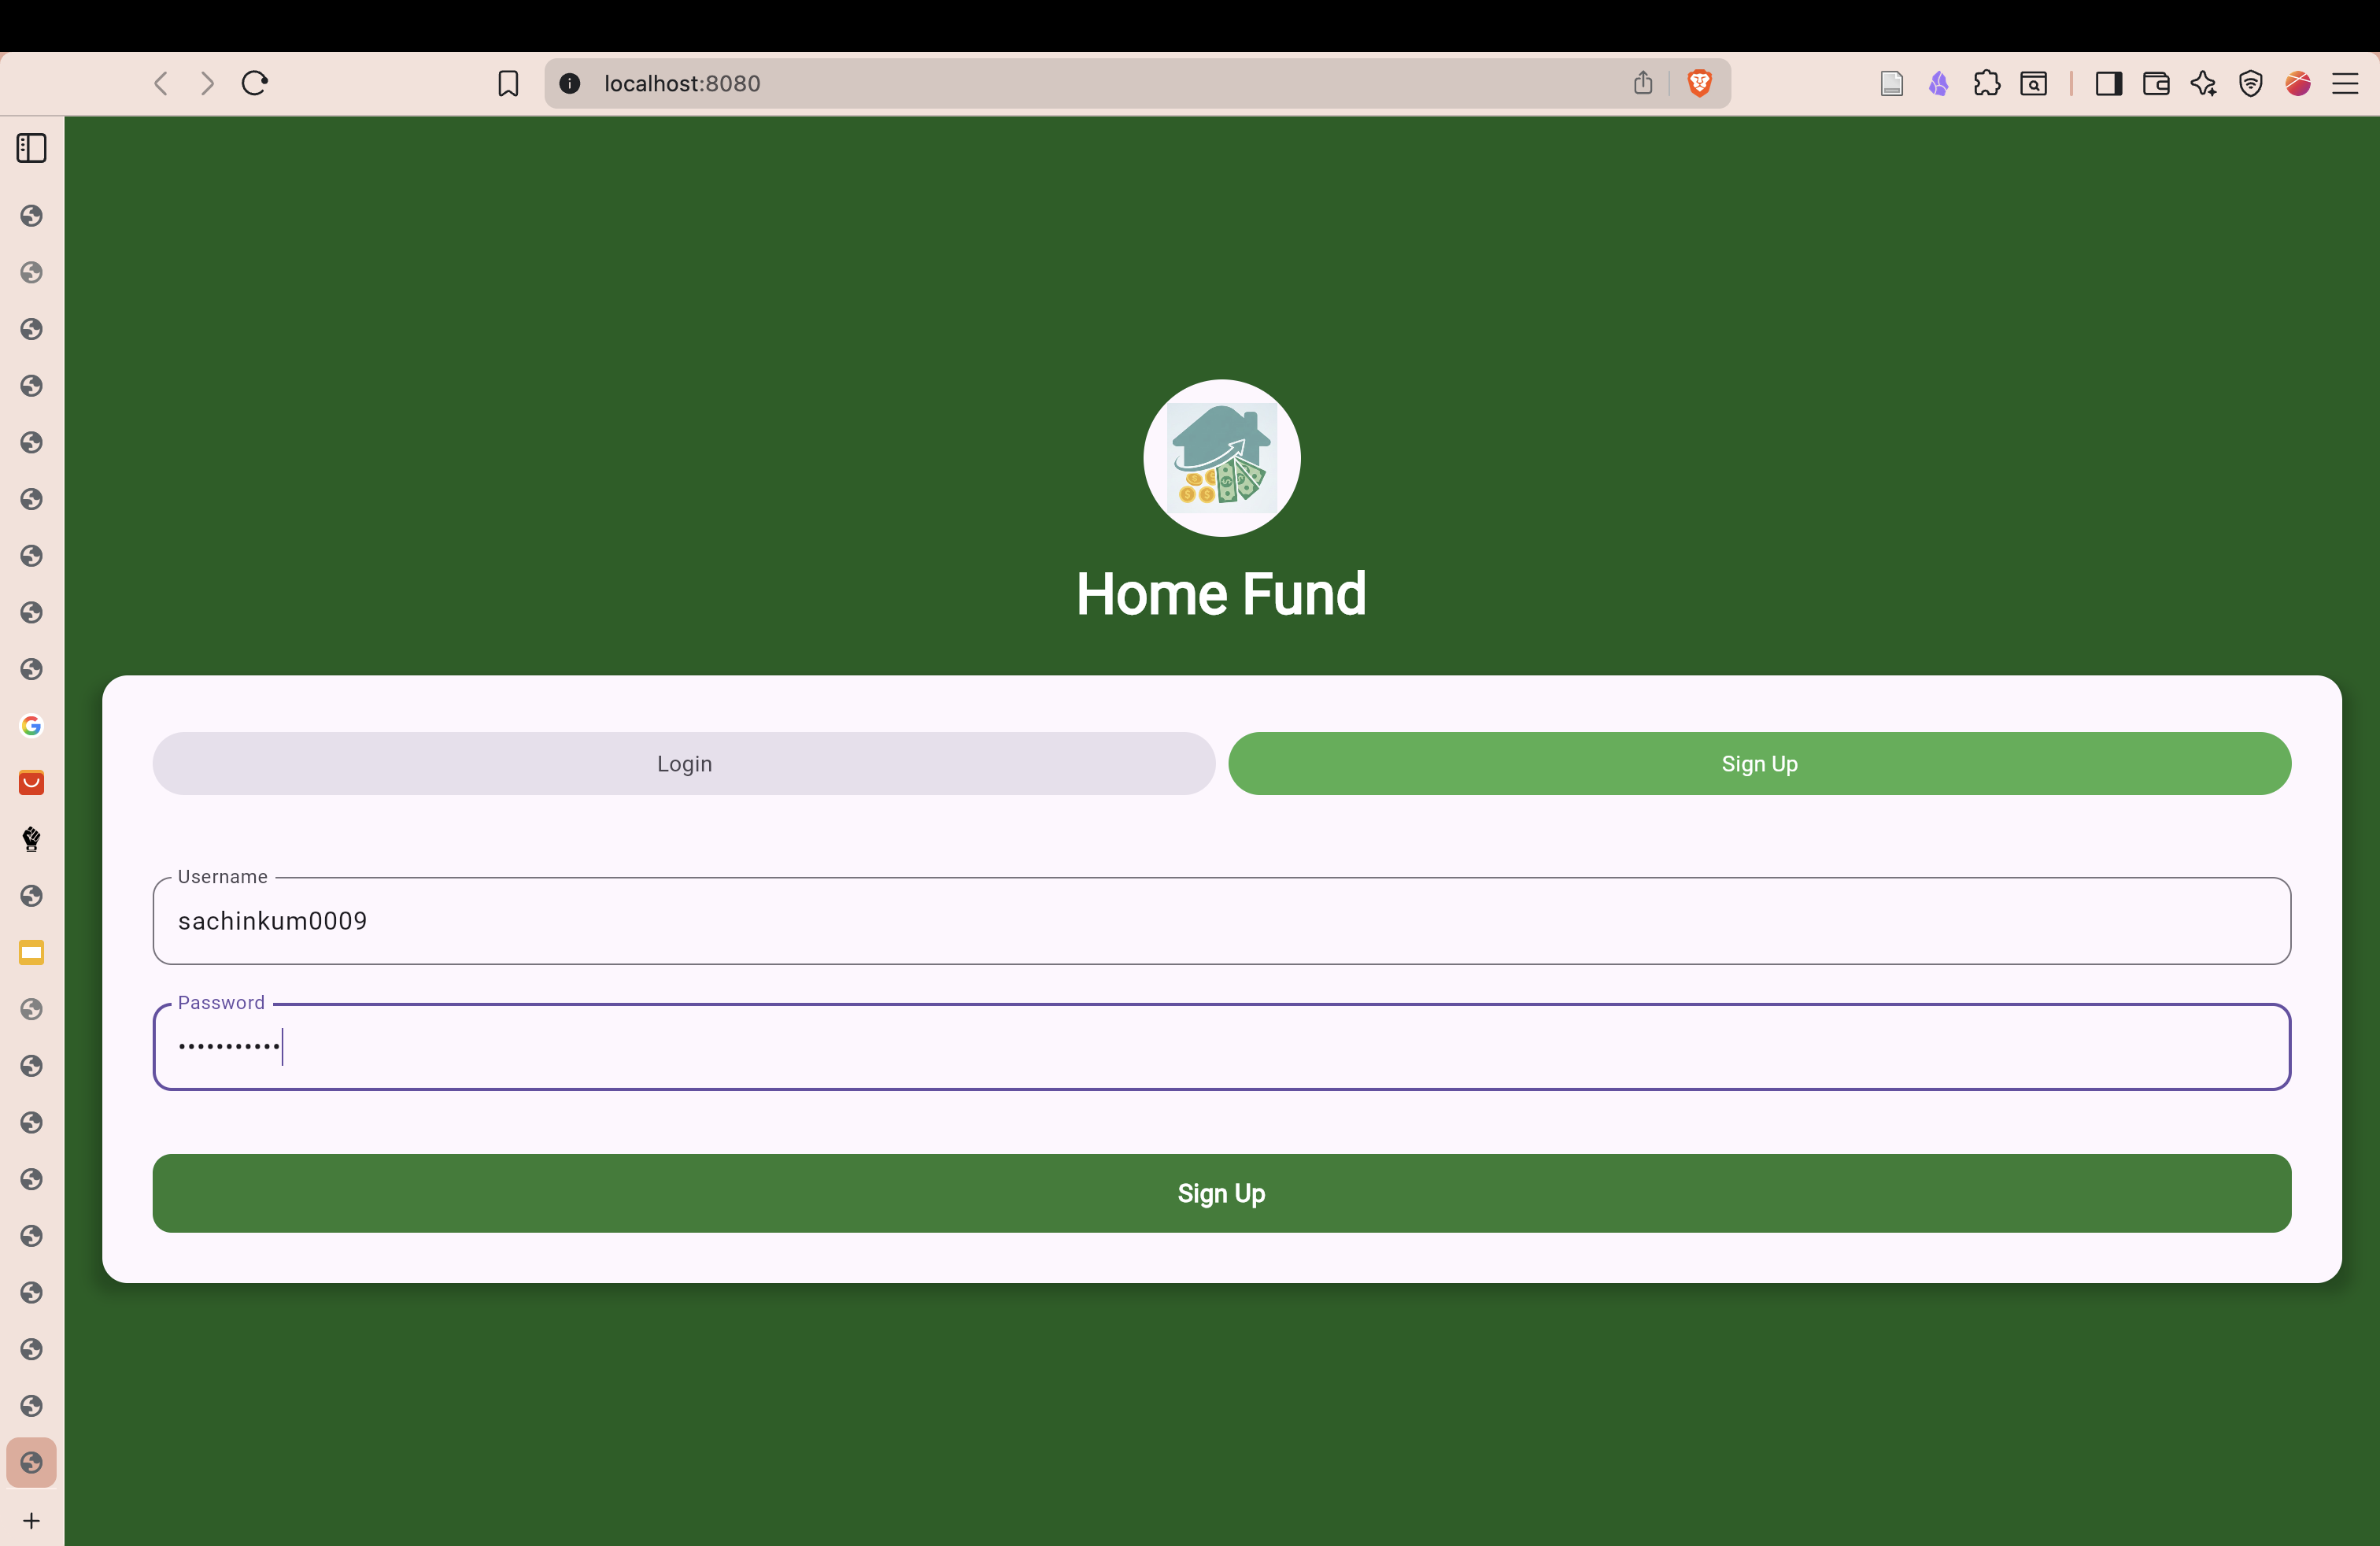Open the Google tab in vertical tabs
Screen dimensions: 2380x1546
tap(31, 726)
